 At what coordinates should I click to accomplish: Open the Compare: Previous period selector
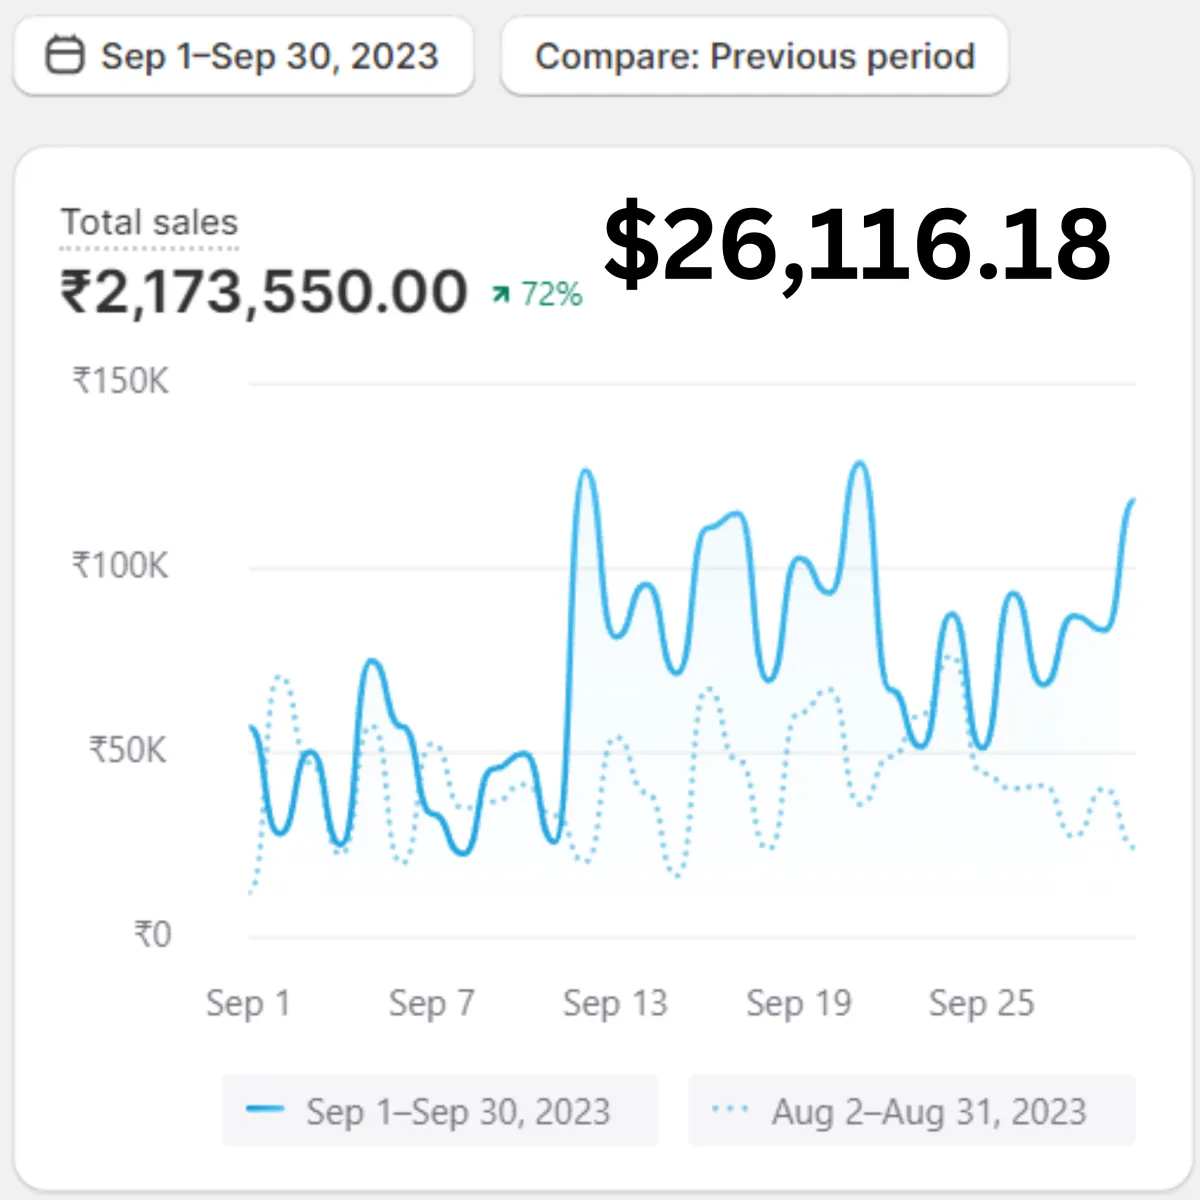tap(755, 56)
